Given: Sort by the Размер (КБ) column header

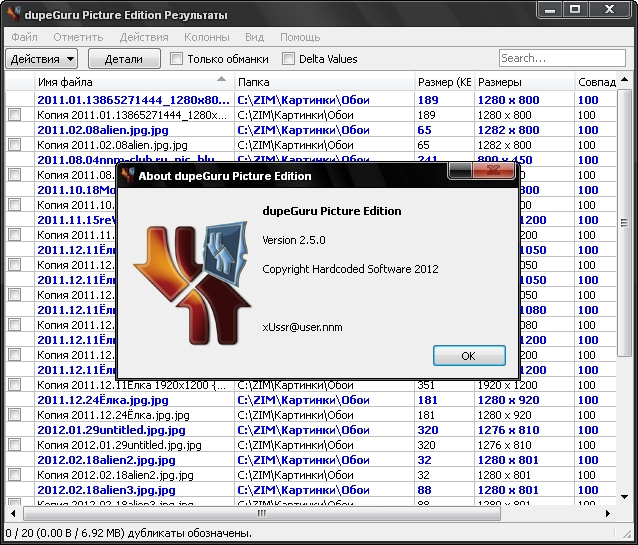Looking at the screenshot, I should point(444,82).
